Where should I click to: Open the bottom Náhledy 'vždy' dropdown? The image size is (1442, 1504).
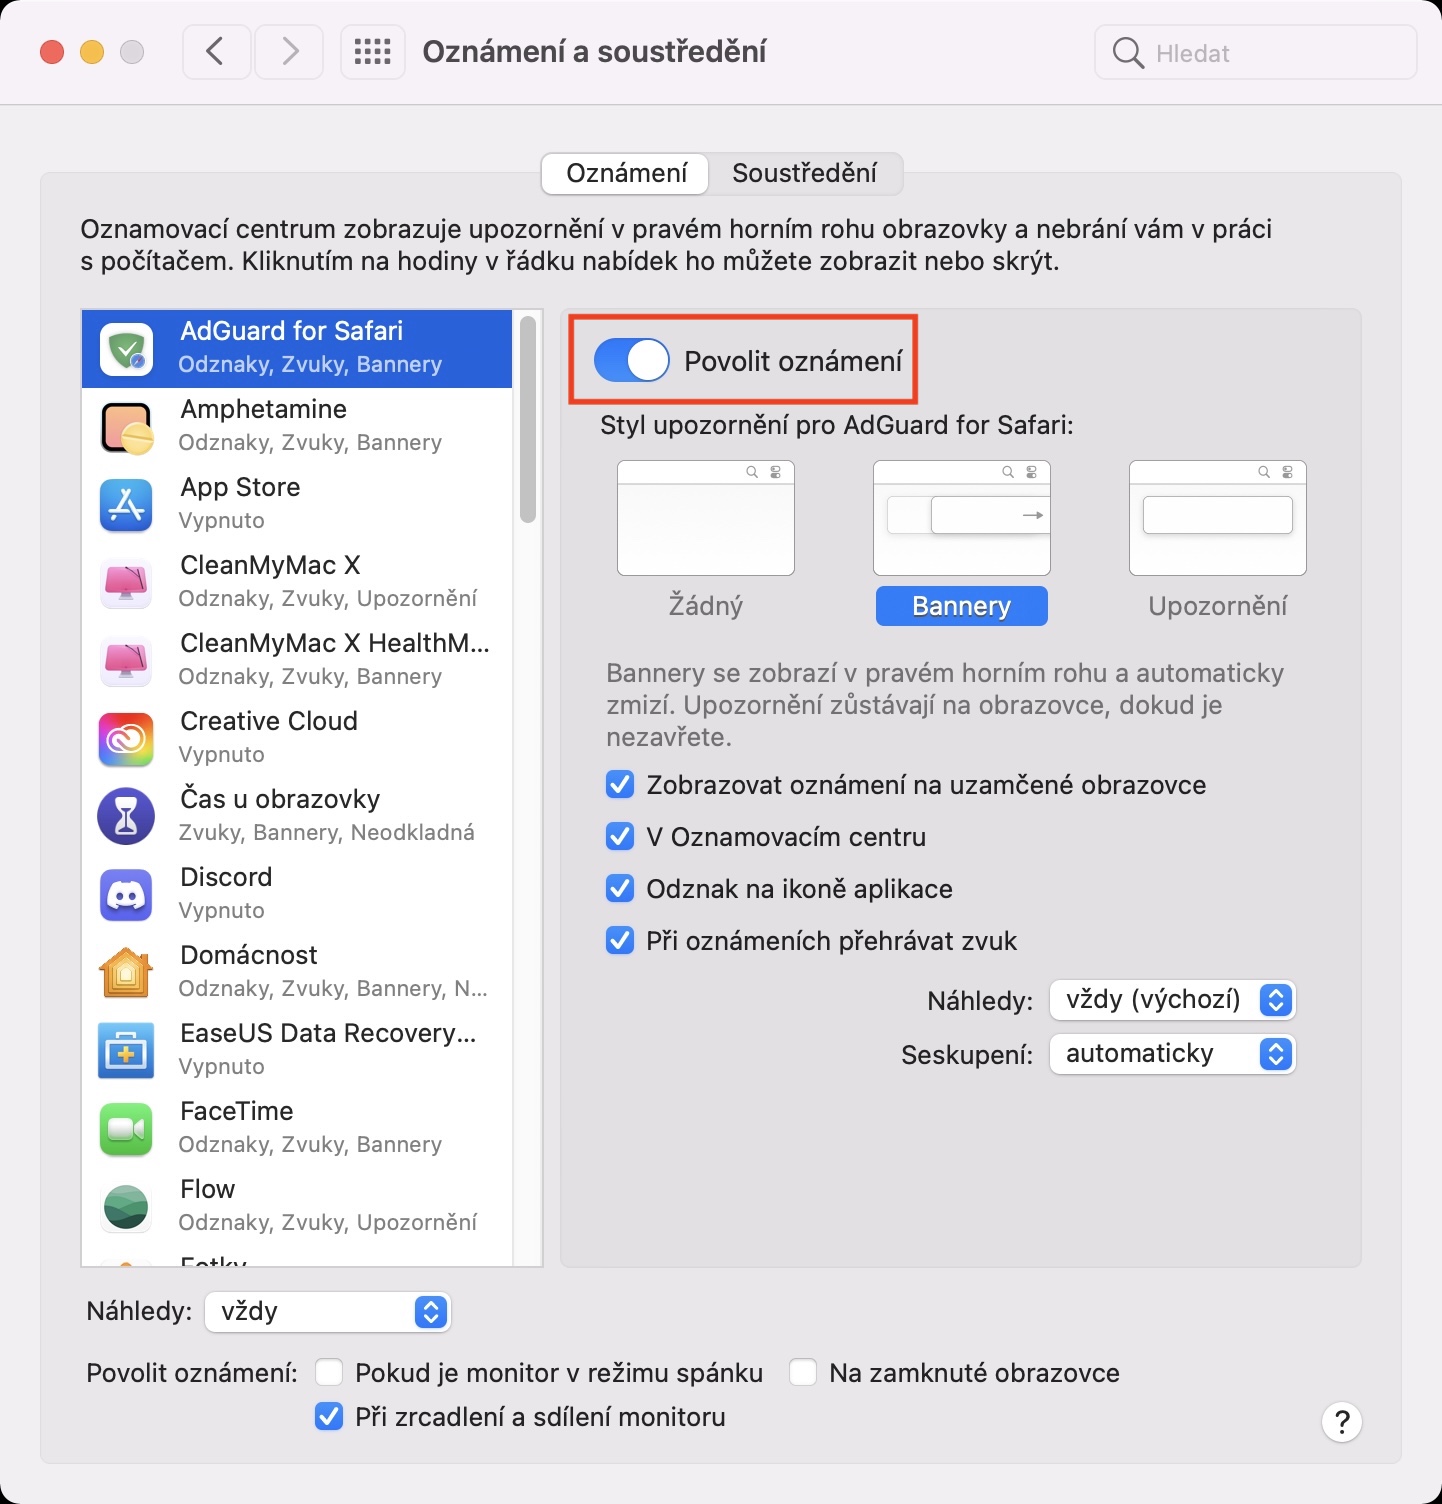pyautogui.click(x=328, y=1312)
